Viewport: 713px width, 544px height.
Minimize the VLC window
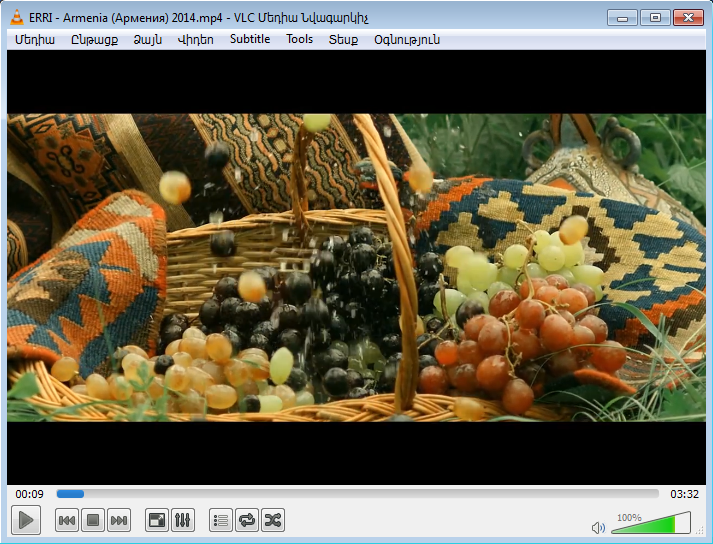pos(622,18)
